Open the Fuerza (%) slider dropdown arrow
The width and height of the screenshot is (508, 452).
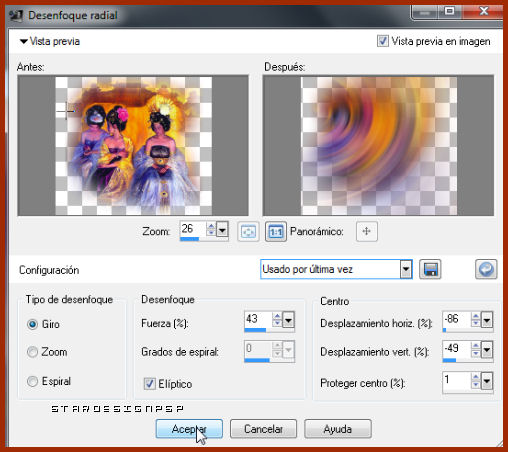[x=288, y=320]
